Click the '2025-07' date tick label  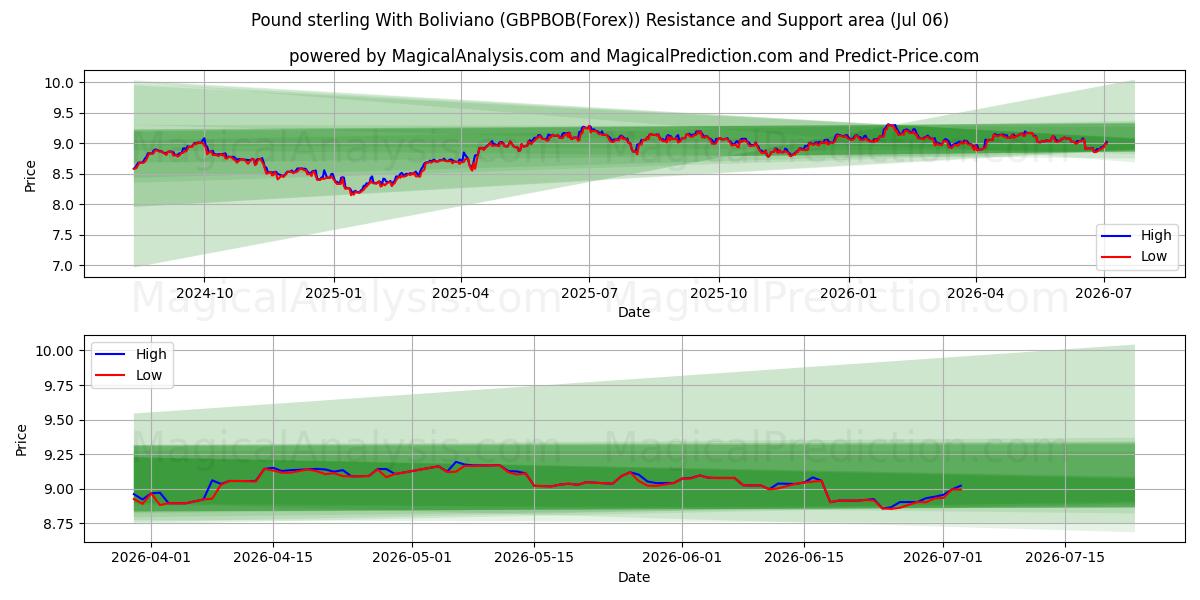pos(589,293)
